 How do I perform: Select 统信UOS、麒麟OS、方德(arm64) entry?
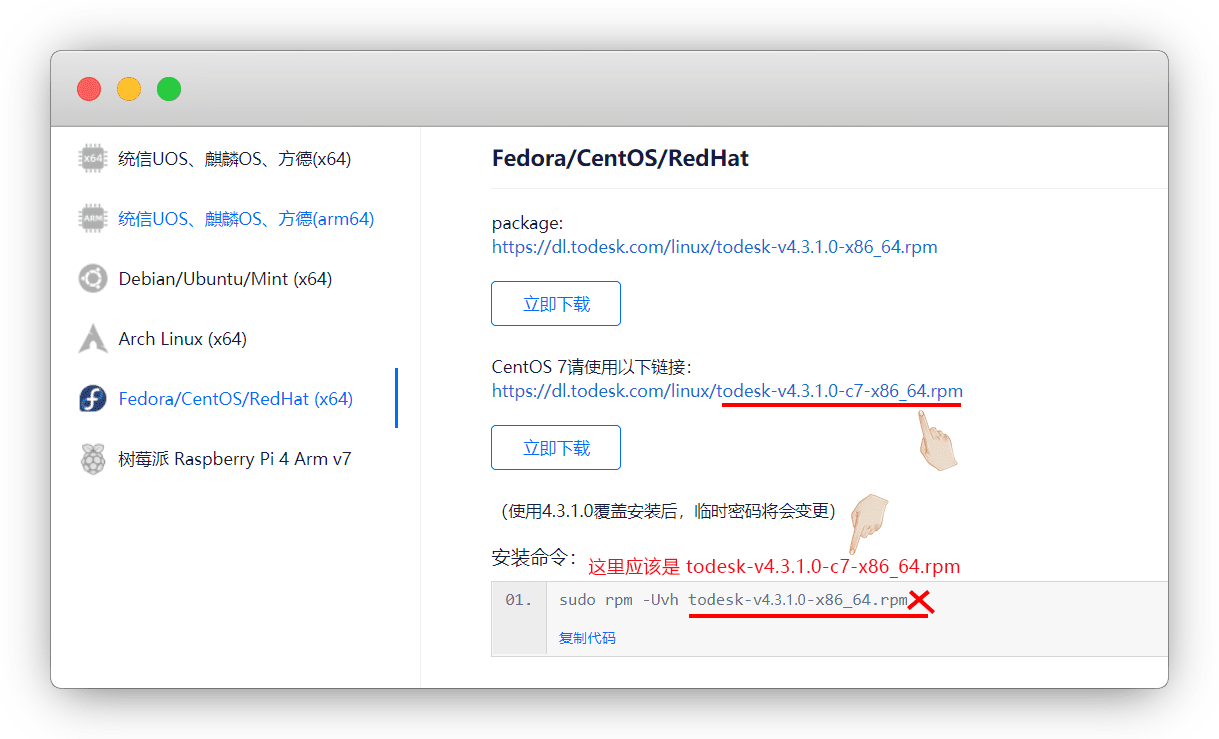(x=246, y=219)
